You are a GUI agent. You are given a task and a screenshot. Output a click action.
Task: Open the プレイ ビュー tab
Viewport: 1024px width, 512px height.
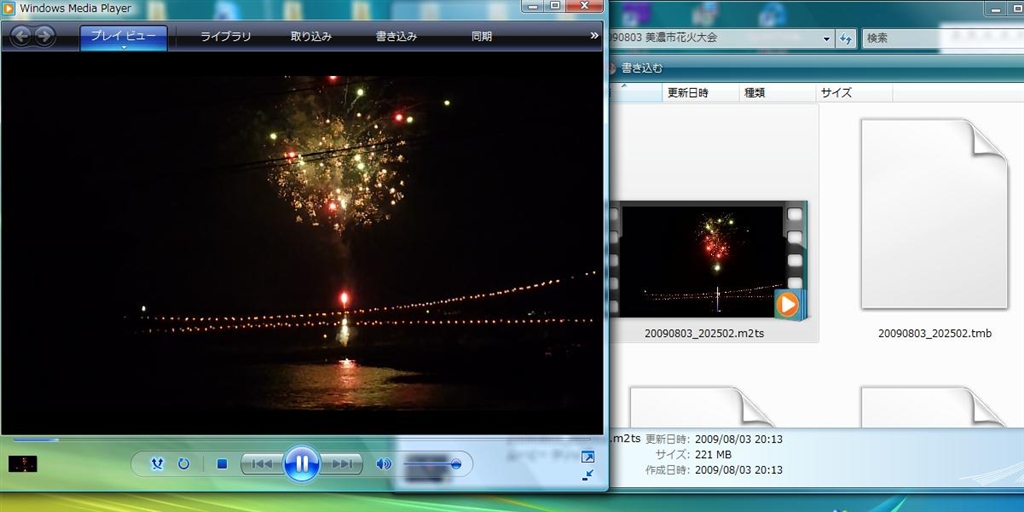click(x=123, y=35)
